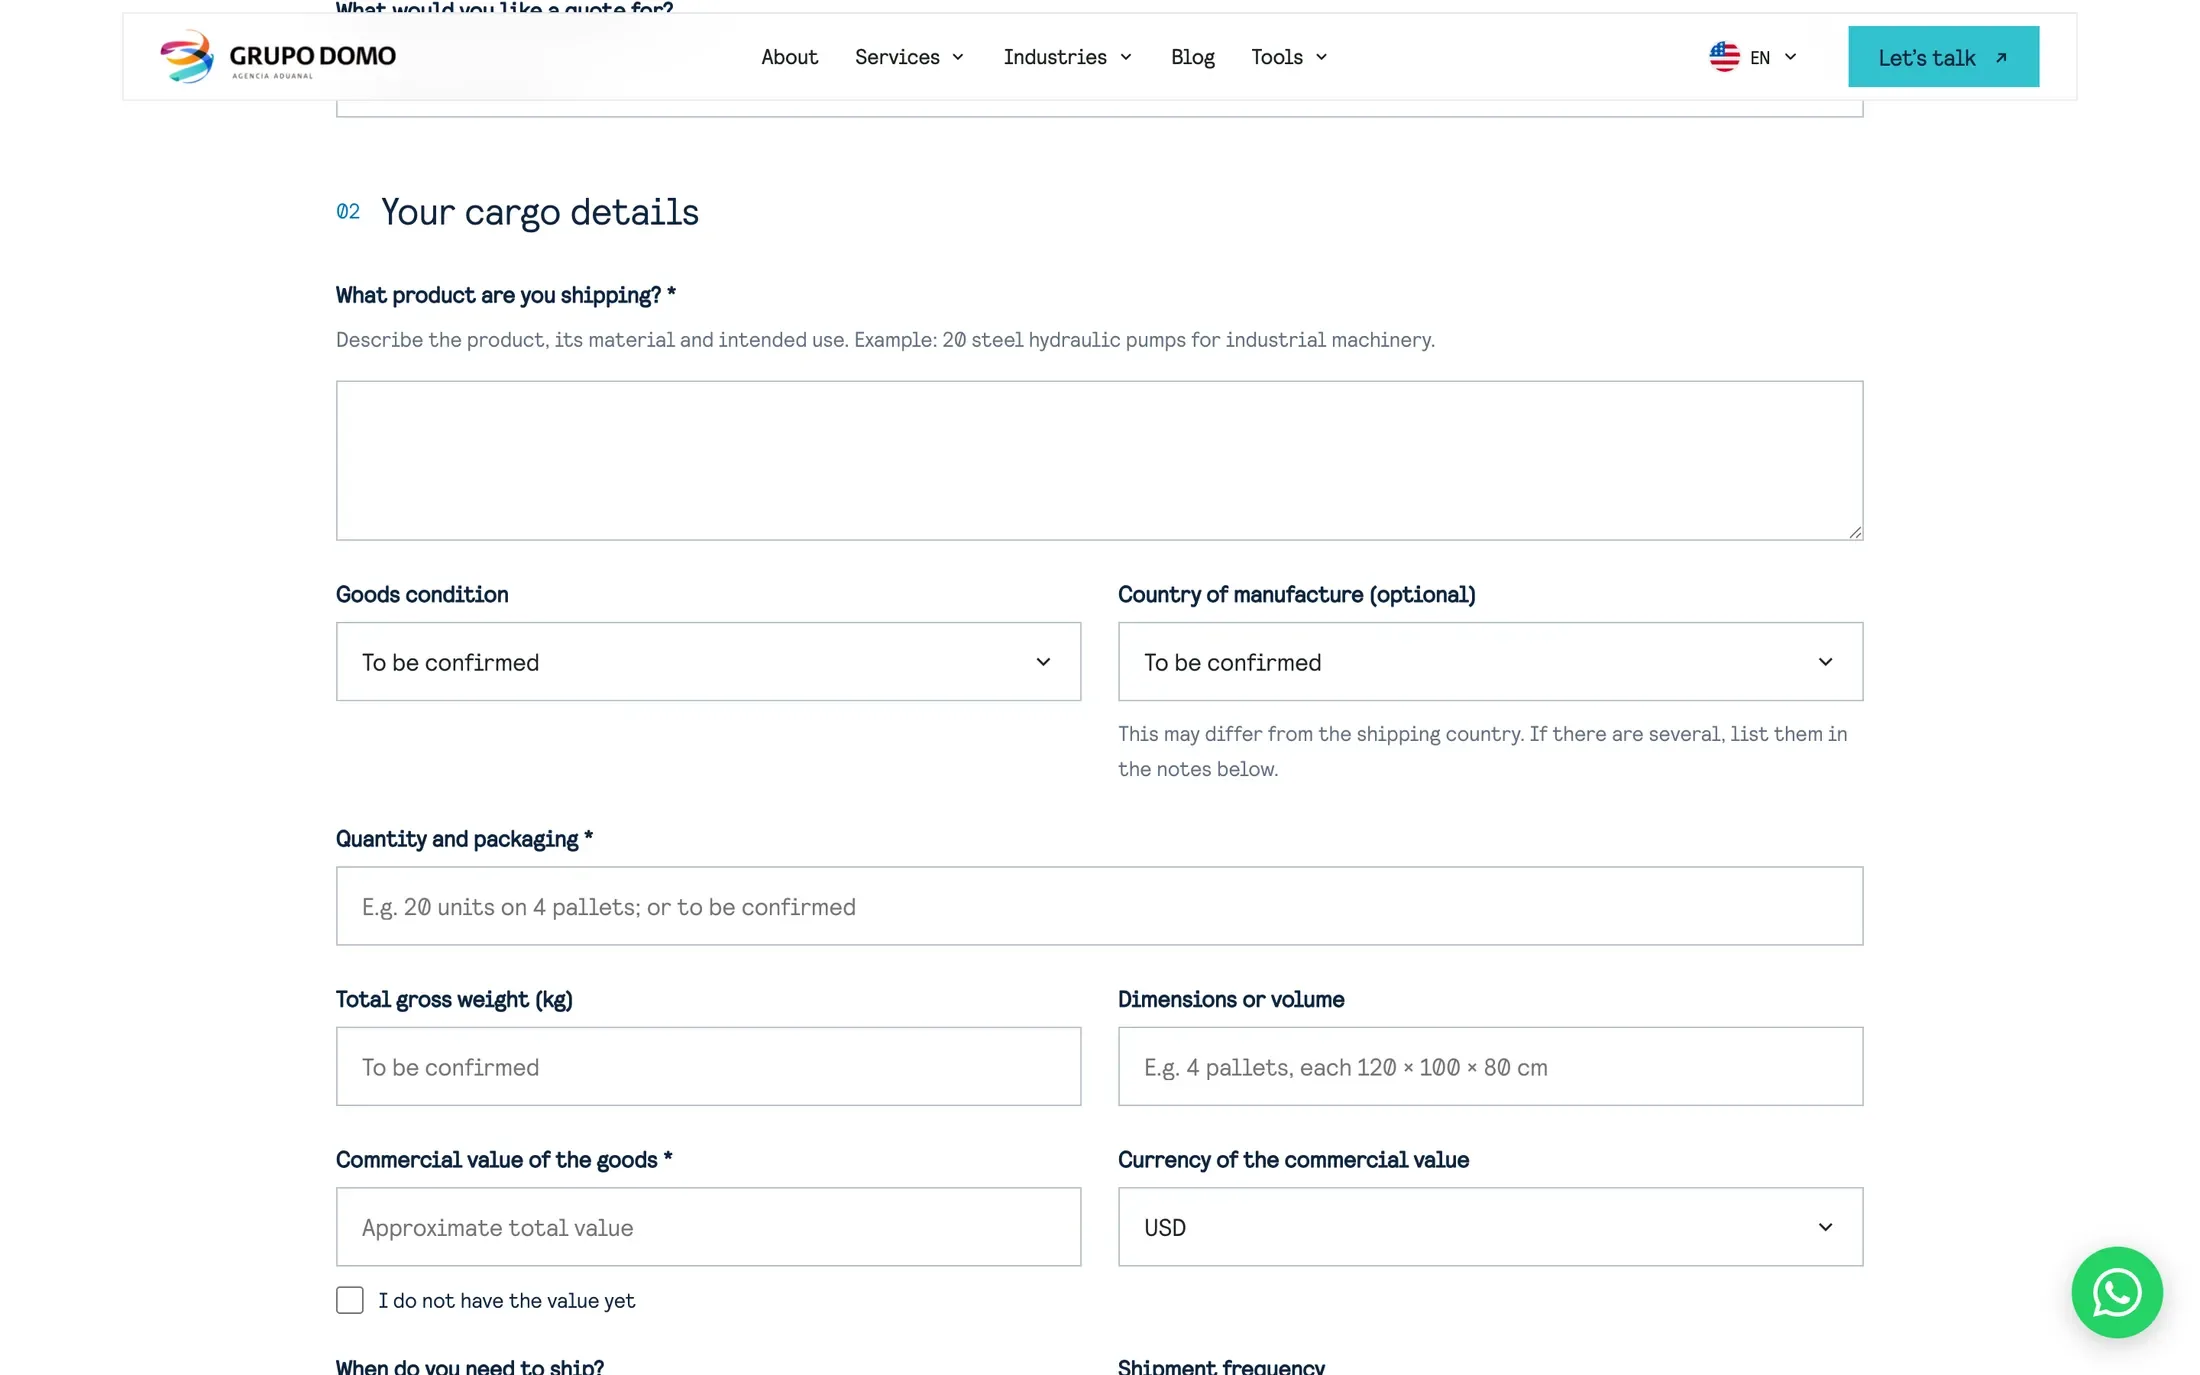Image resolution: width=2200 pixels, height=1375 pixels.
Task: Click the Dimensions or volume field
Action: coord(1490,1066)
